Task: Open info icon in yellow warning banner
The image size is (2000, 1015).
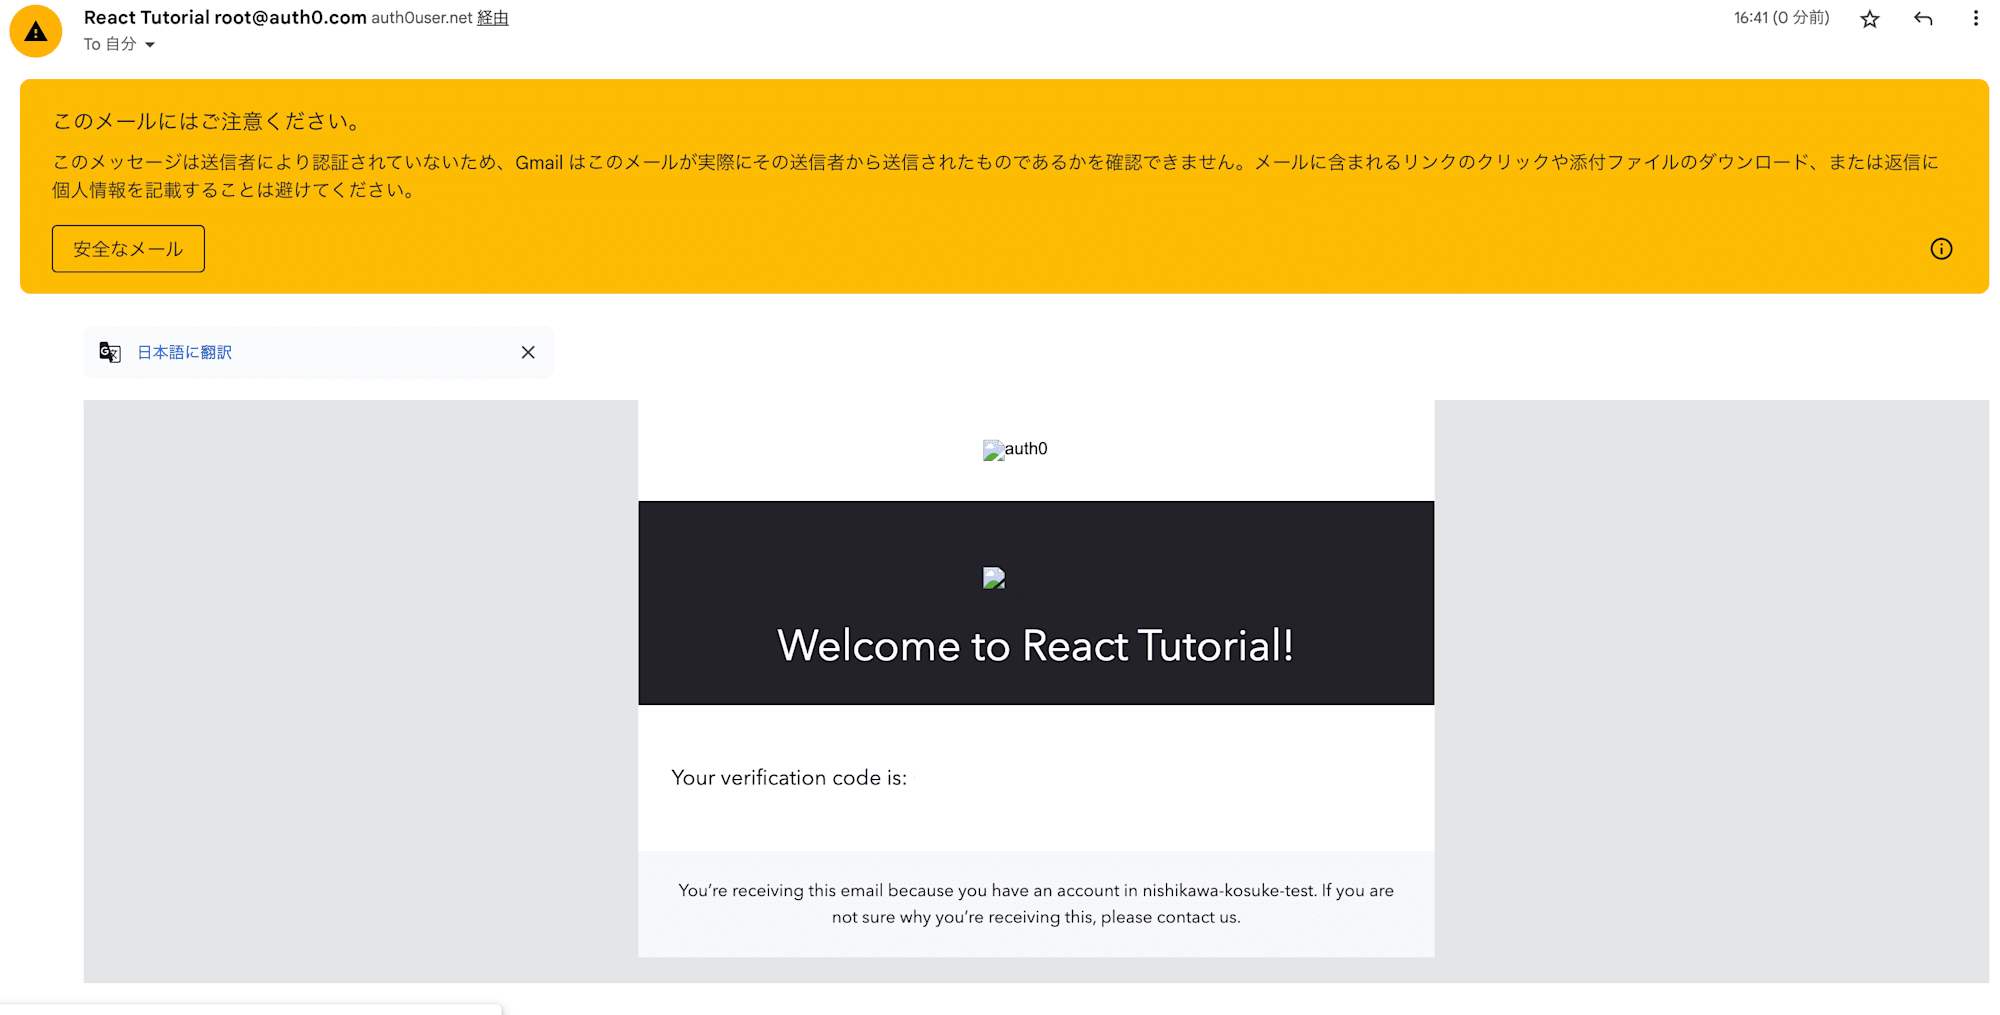Action: click(1941, 249)
